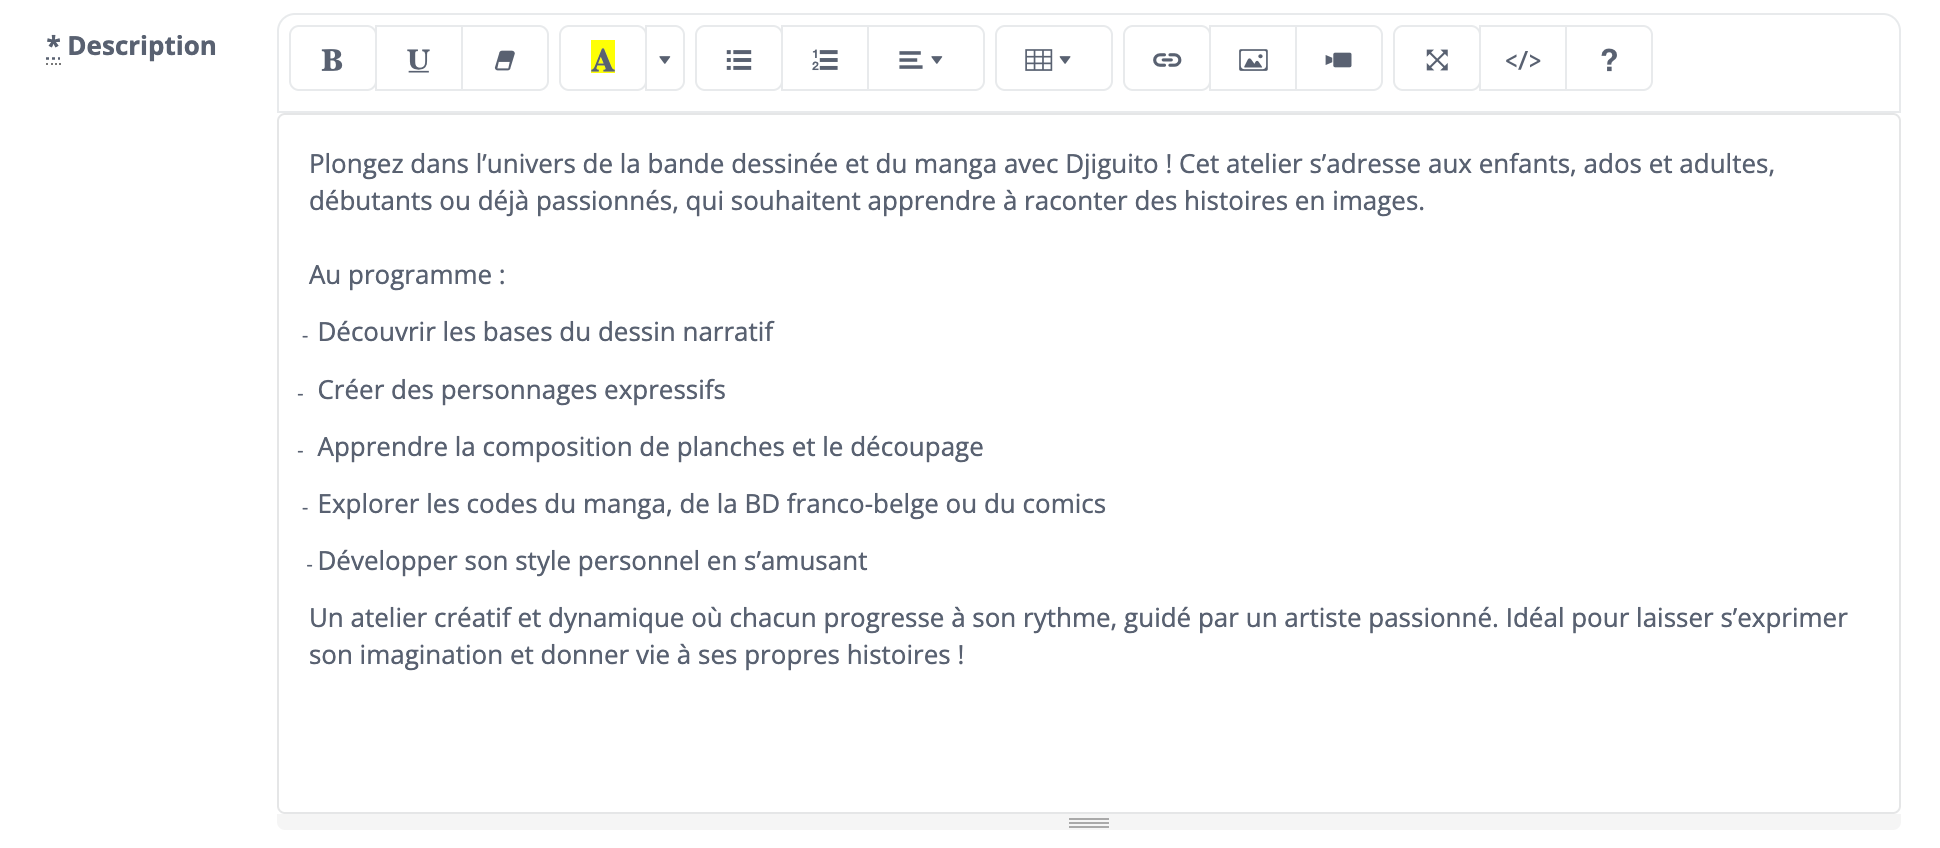Image resolution: width=1940 pixels, height=848 pixels.
Task: Click the paragraph starting 'Plongez dans l'univers'
Action: click(1042, 182)
